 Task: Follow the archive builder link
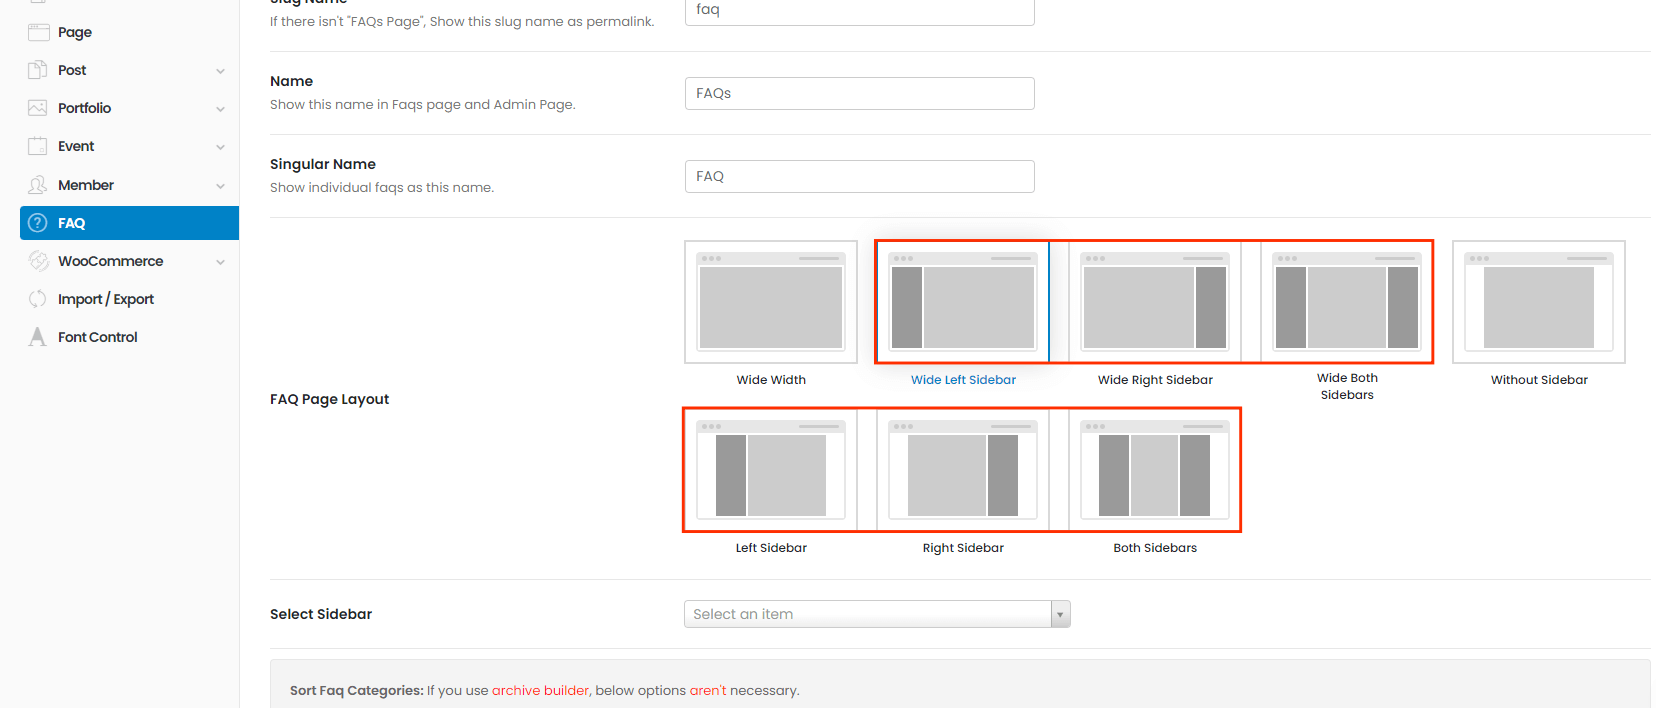tap(540, 690)
